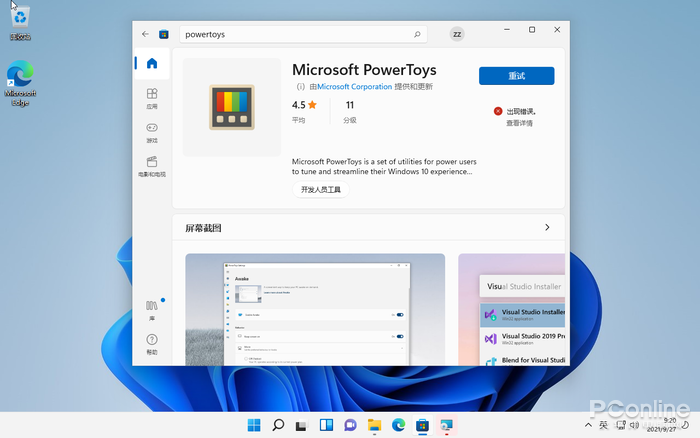Viewport: 700px width, 438px height.
Task: Open the Apps (应用) section in sidebar
Action: (x=152, y=98)
